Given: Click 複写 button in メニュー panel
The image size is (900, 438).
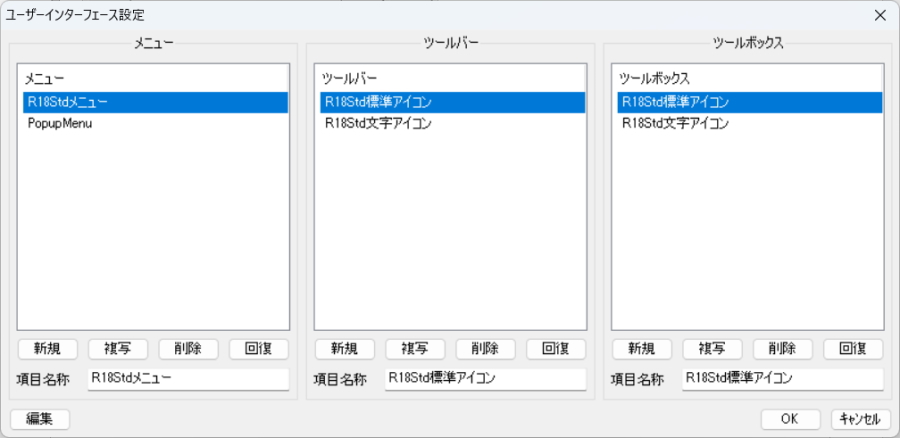Looking at the screenshot, I should pos(118,349).
